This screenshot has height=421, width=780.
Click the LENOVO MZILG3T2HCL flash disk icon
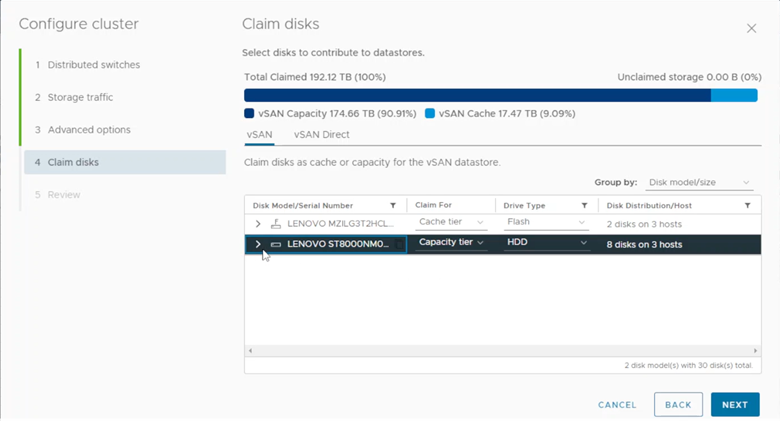coord(276,223)
